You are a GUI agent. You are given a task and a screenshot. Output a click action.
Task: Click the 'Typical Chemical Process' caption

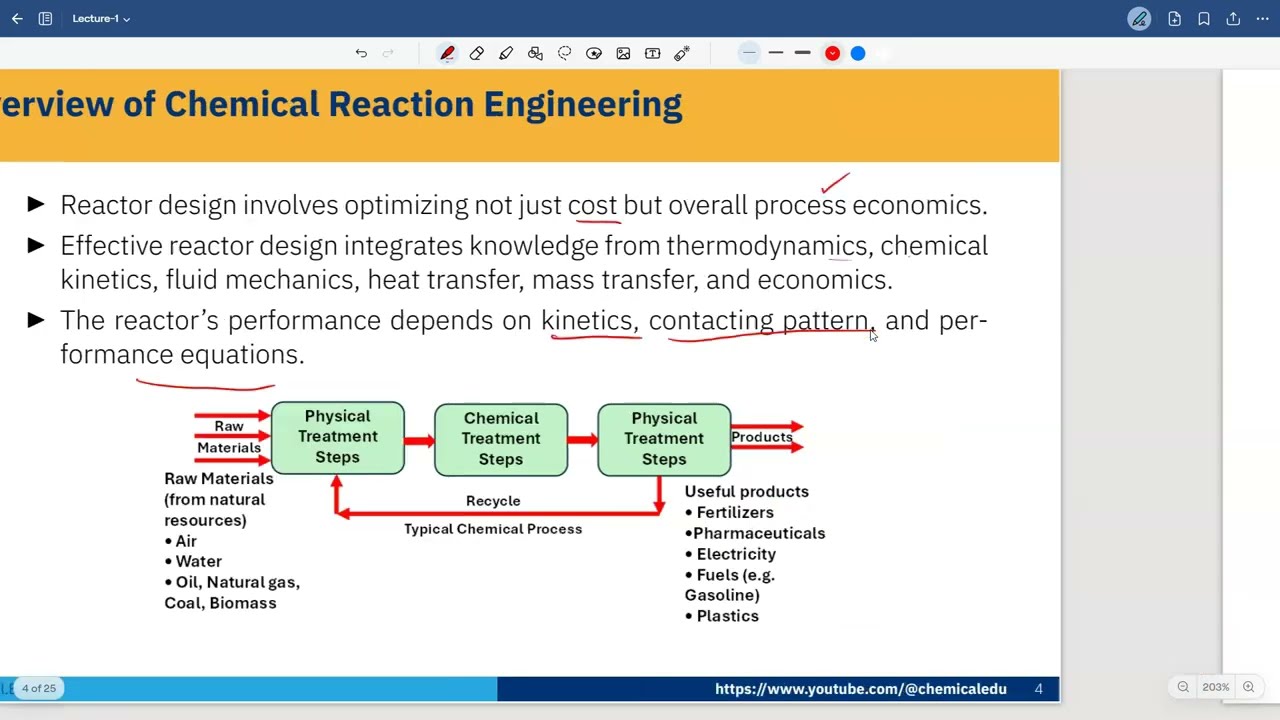pyautogui.click(x=493, y=529)
